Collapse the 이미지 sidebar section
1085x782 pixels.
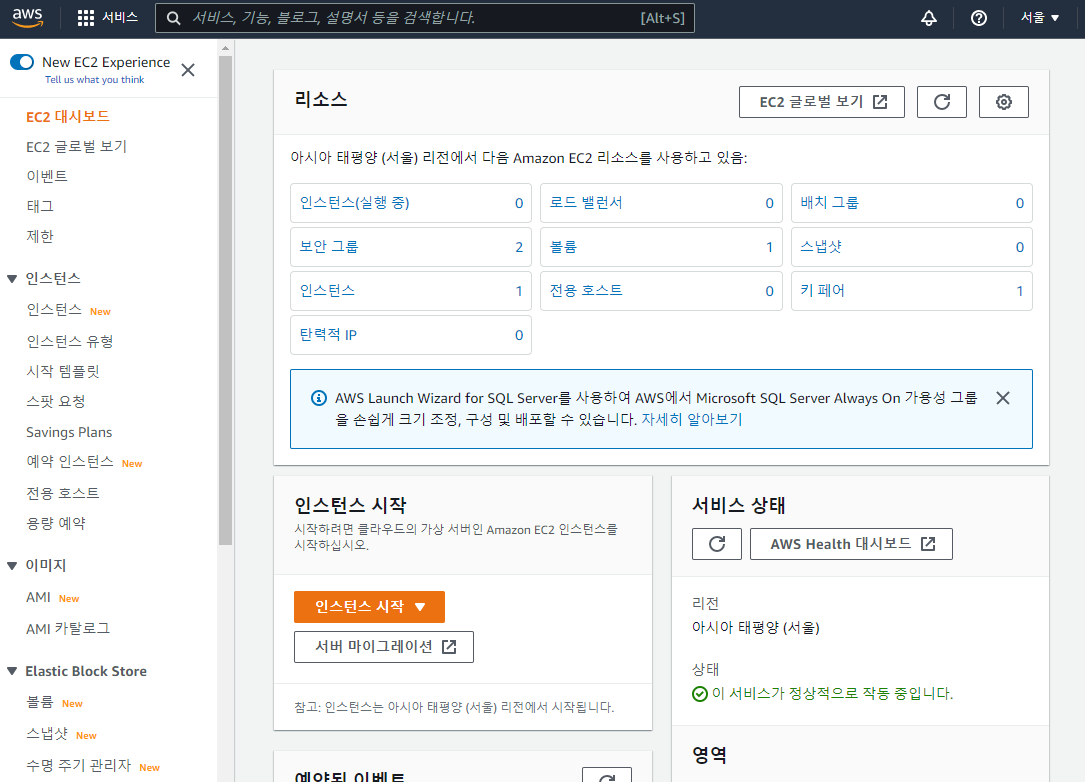[12, 565]
